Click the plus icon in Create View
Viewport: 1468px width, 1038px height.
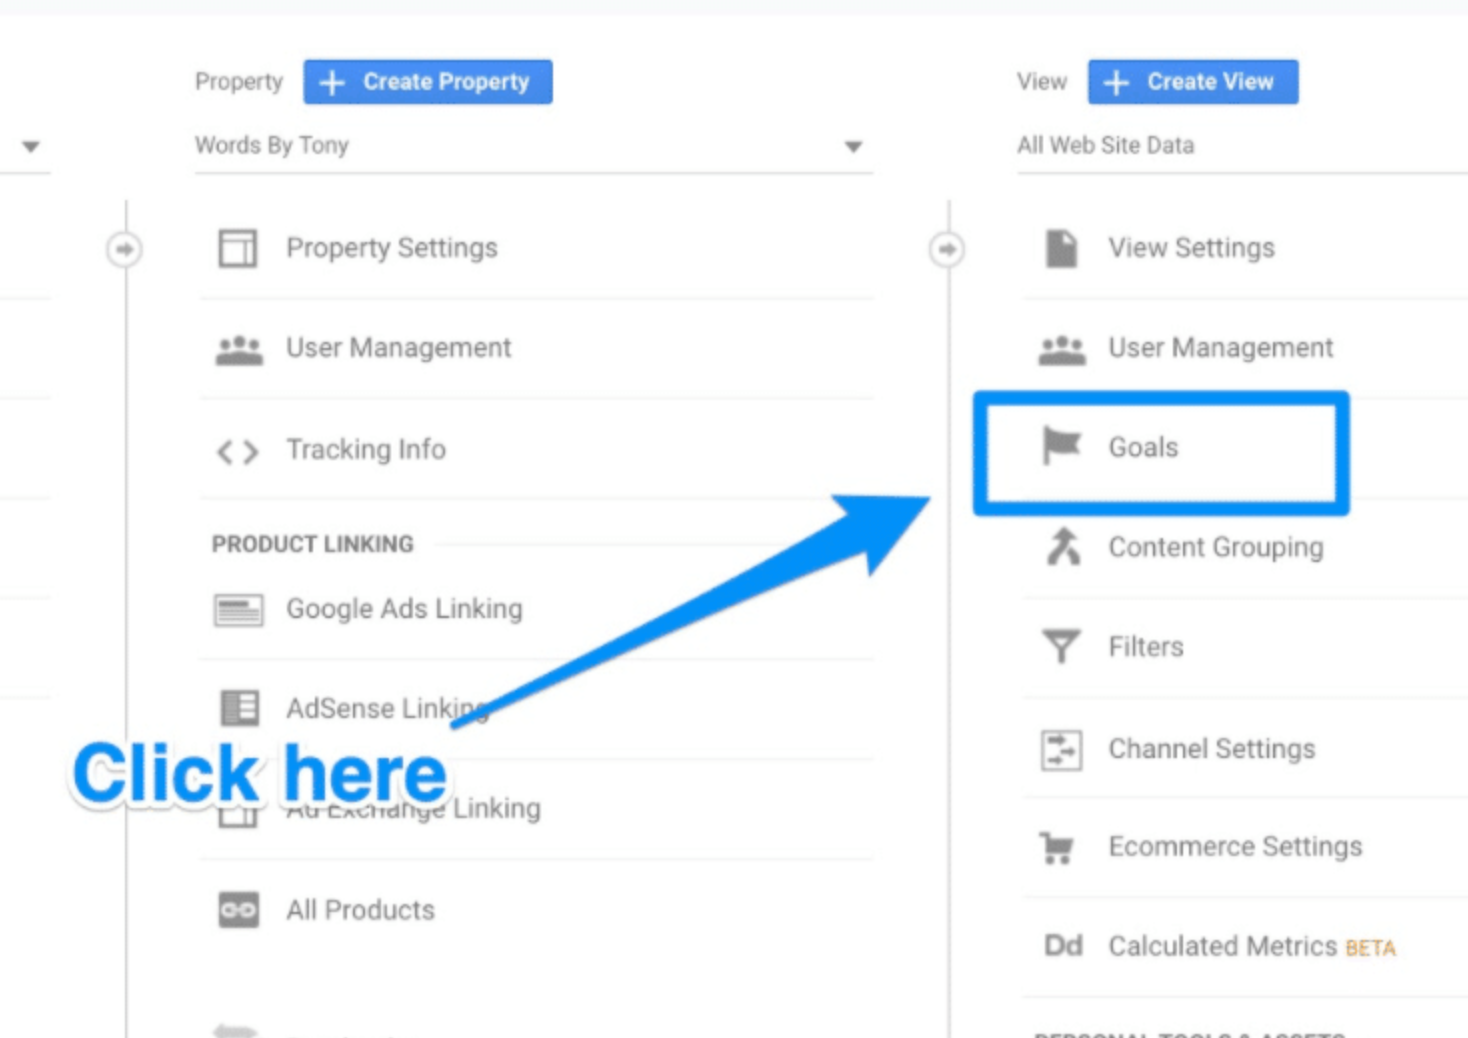(1116, 83)
